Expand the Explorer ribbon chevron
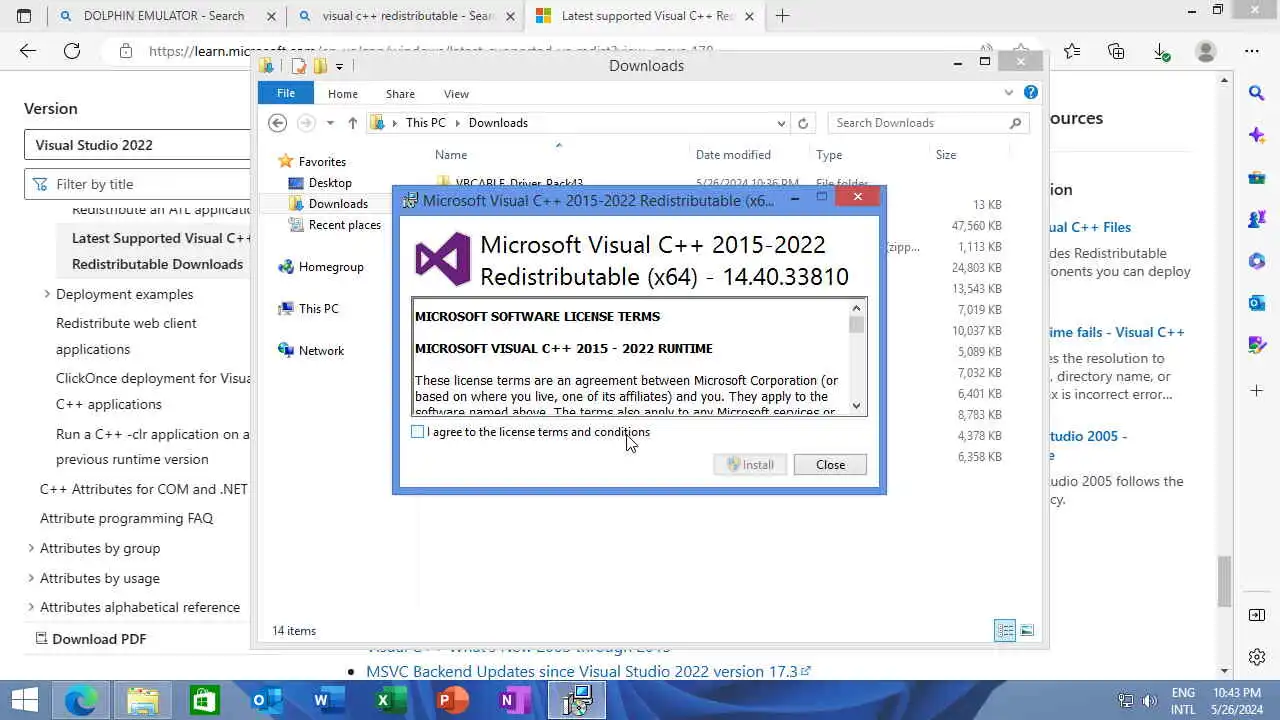The image size is (1280, 720). pyautogui.click(x=1008, y=93)
